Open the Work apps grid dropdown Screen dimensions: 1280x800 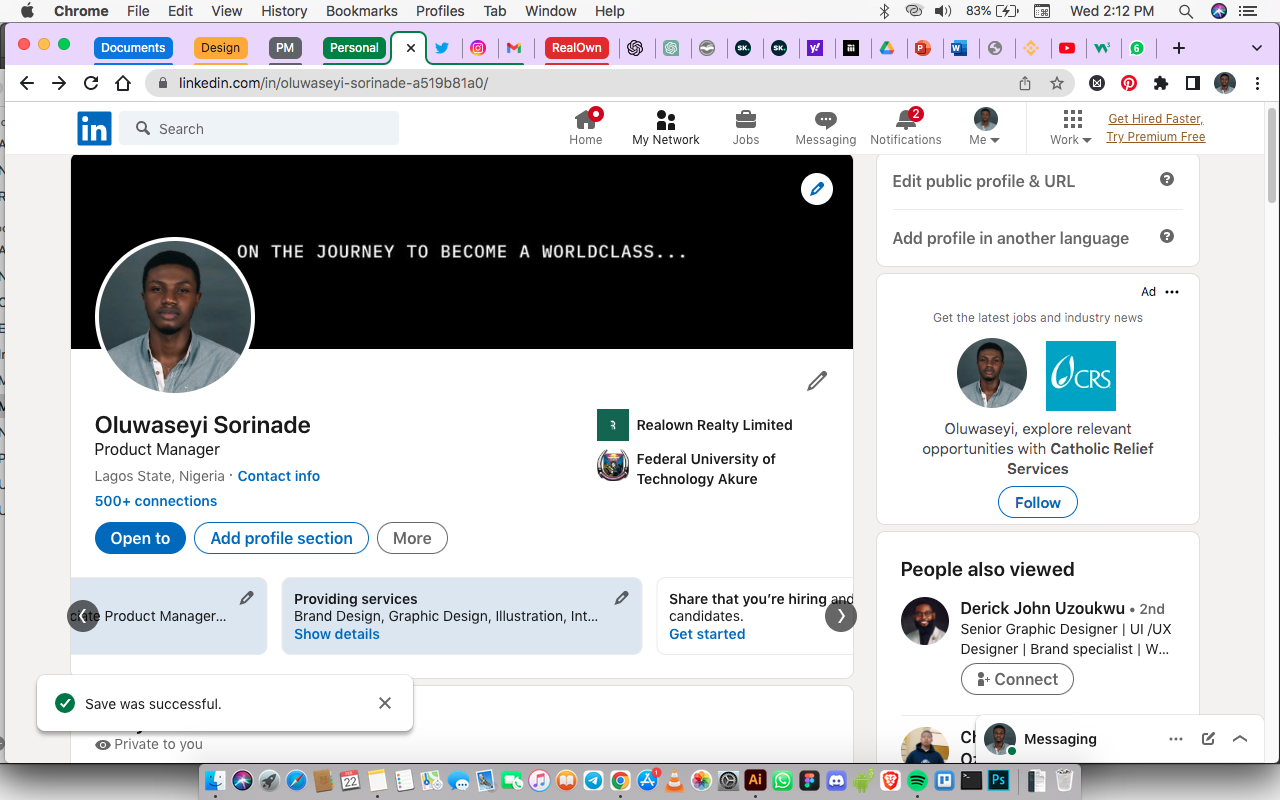coord(1071,127)
